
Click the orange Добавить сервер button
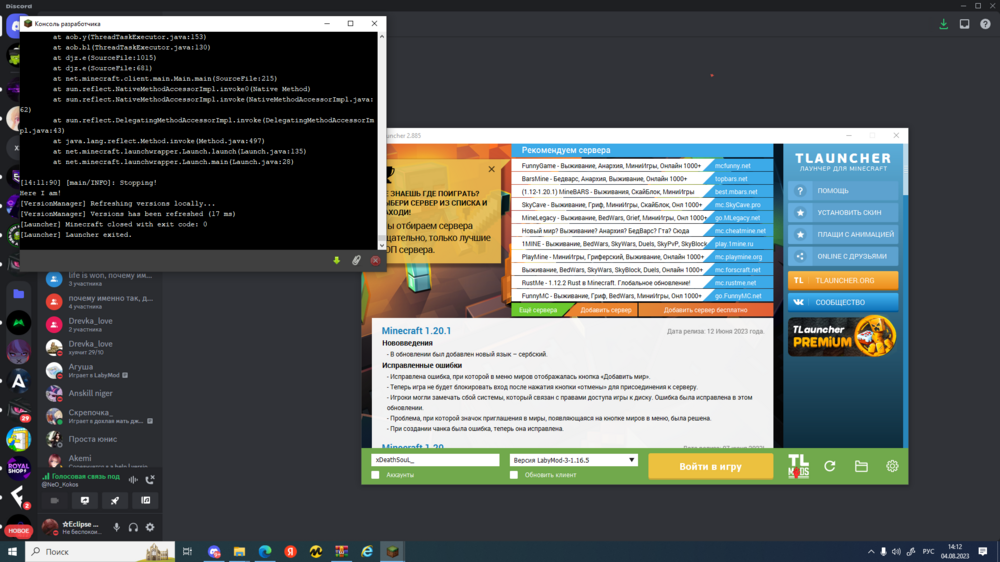click(606, 310)
